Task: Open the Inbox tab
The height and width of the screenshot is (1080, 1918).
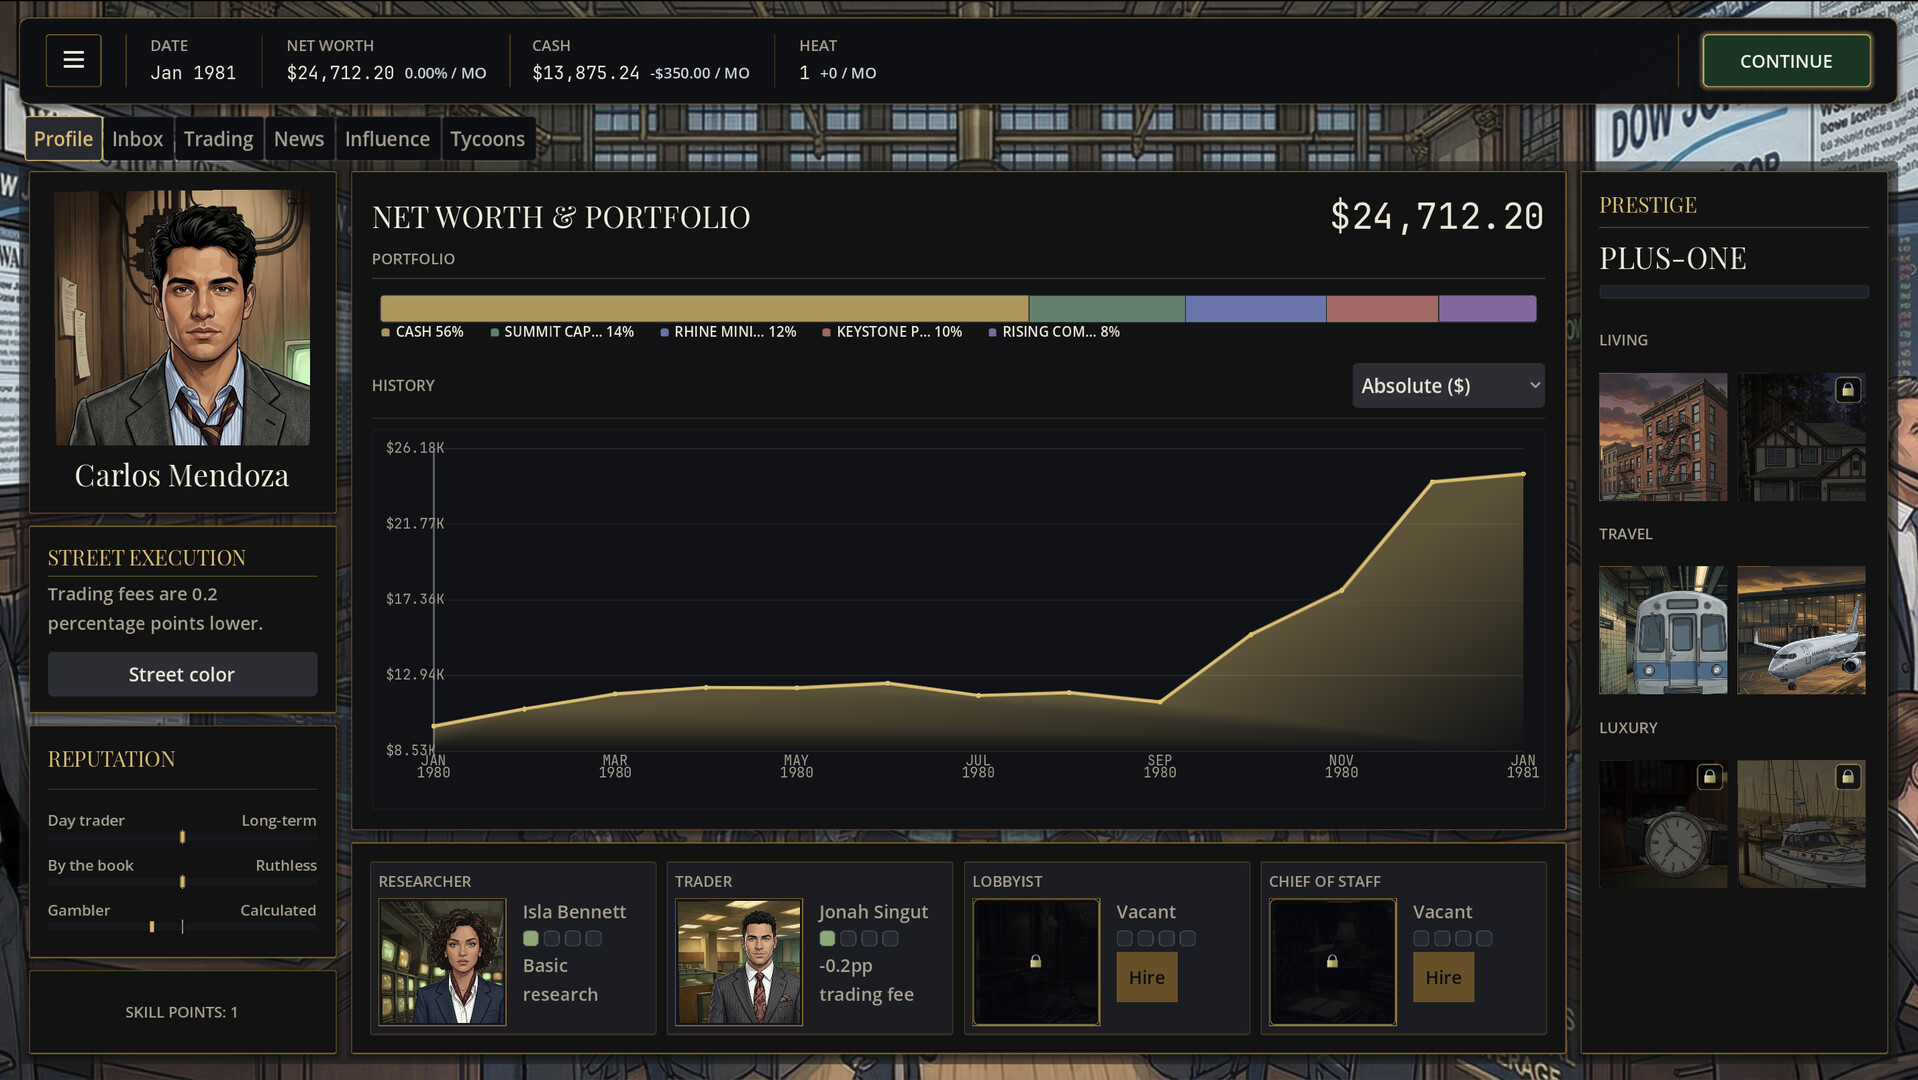Action: click(x=137, y=139)
